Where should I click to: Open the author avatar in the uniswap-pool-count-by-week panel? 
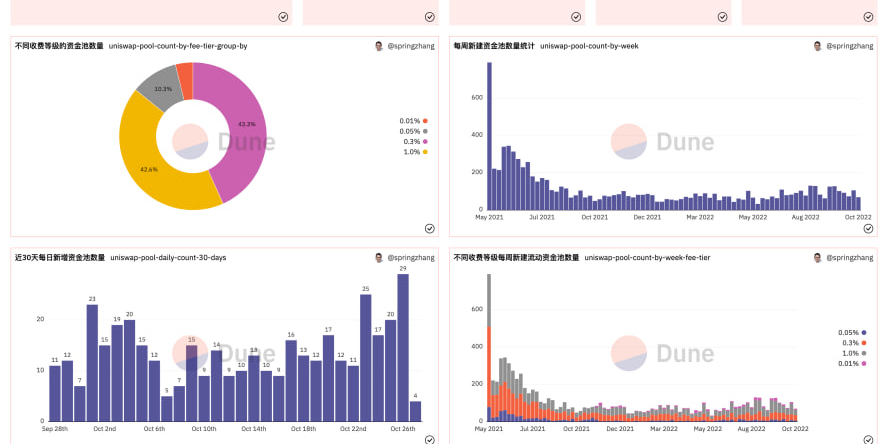pyautogui.click(x=817, y=46)
